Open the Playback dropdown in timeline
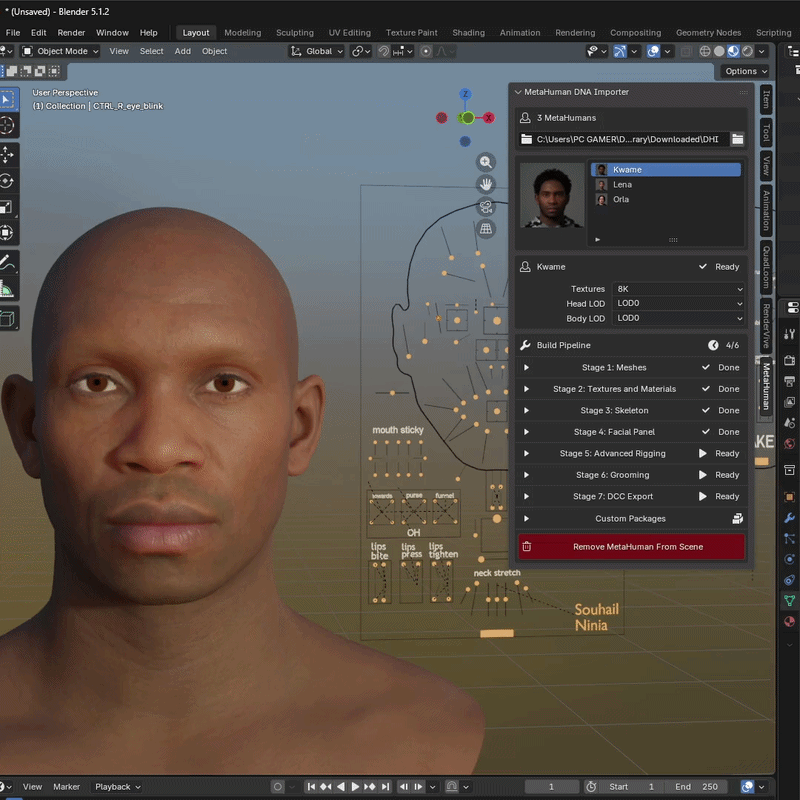The width and height of the screenshot is (800, 800). [x=117, y=787]
